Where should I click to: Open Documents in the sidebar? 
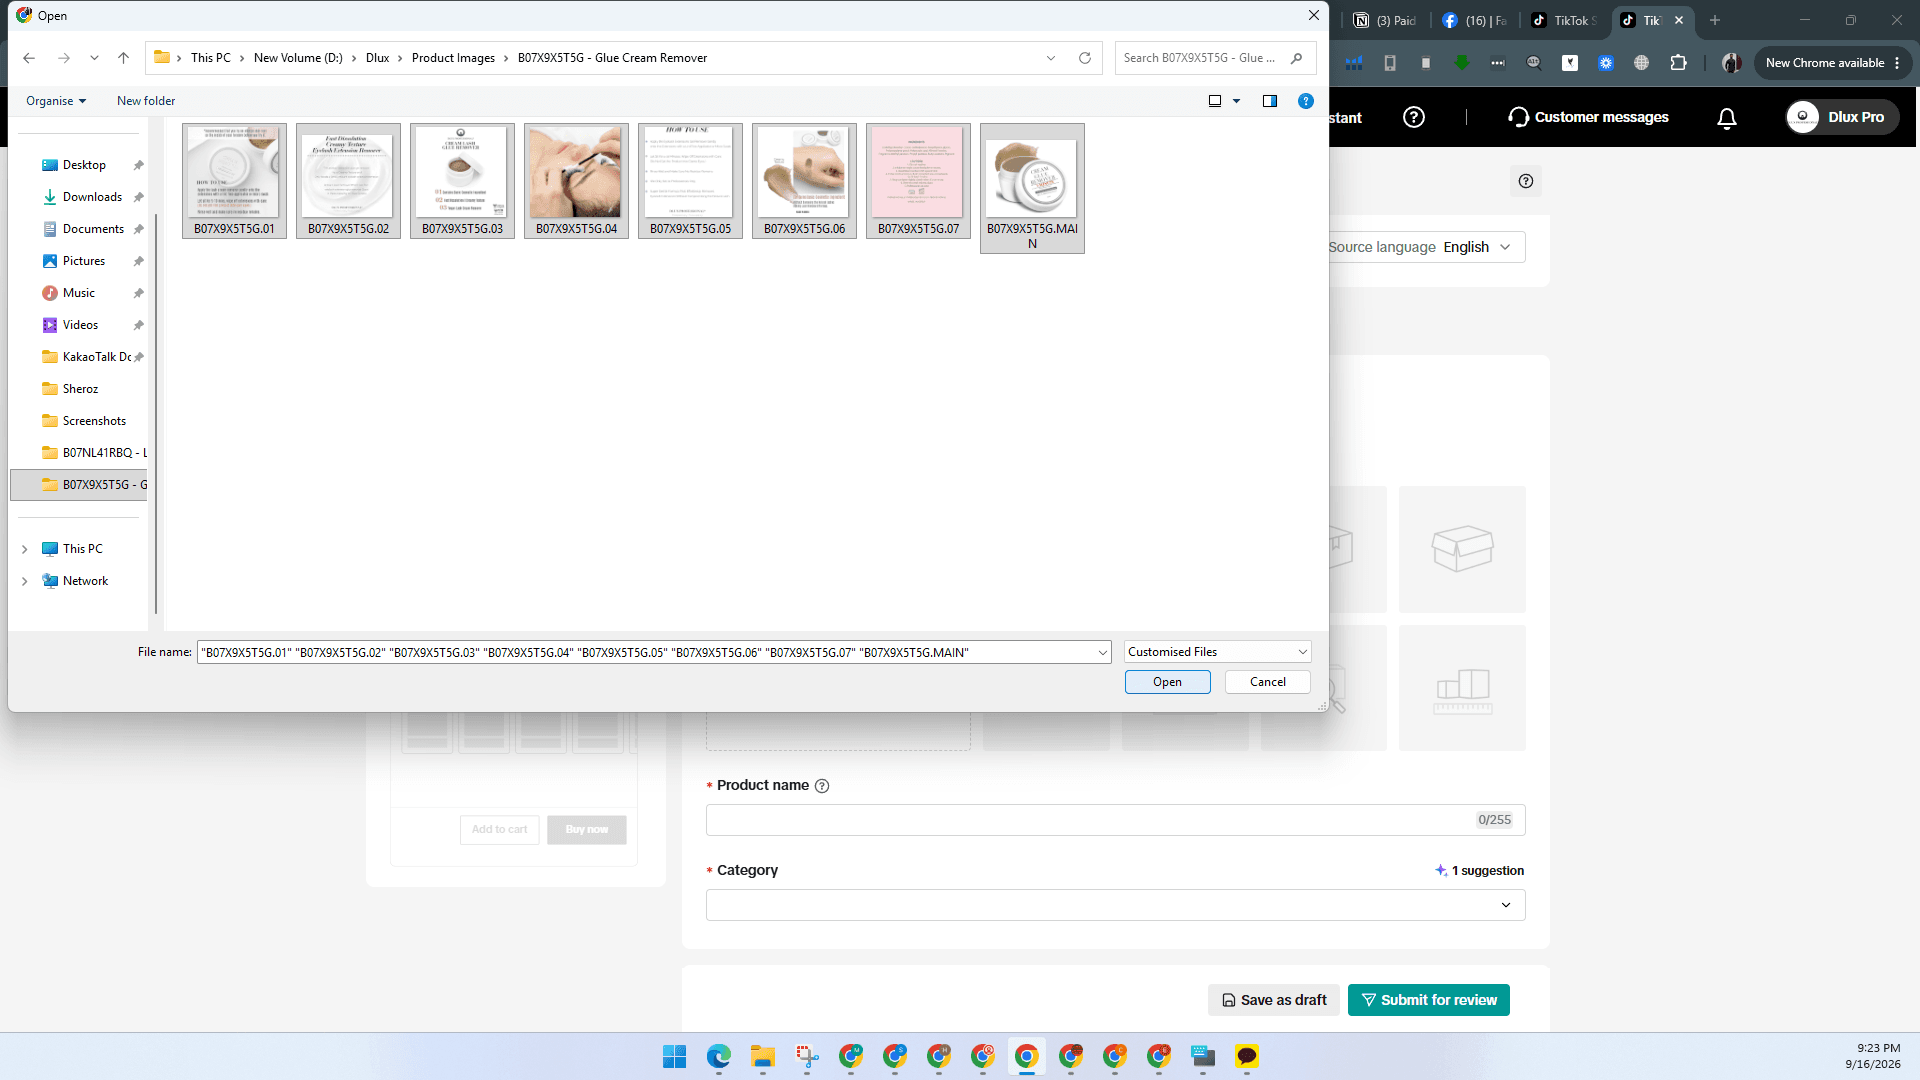(93, 229)
